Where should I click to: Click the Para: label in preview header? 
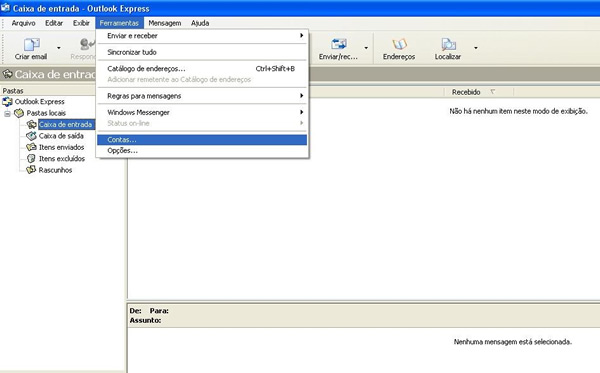pyautogui.click(x=159, y=311)
